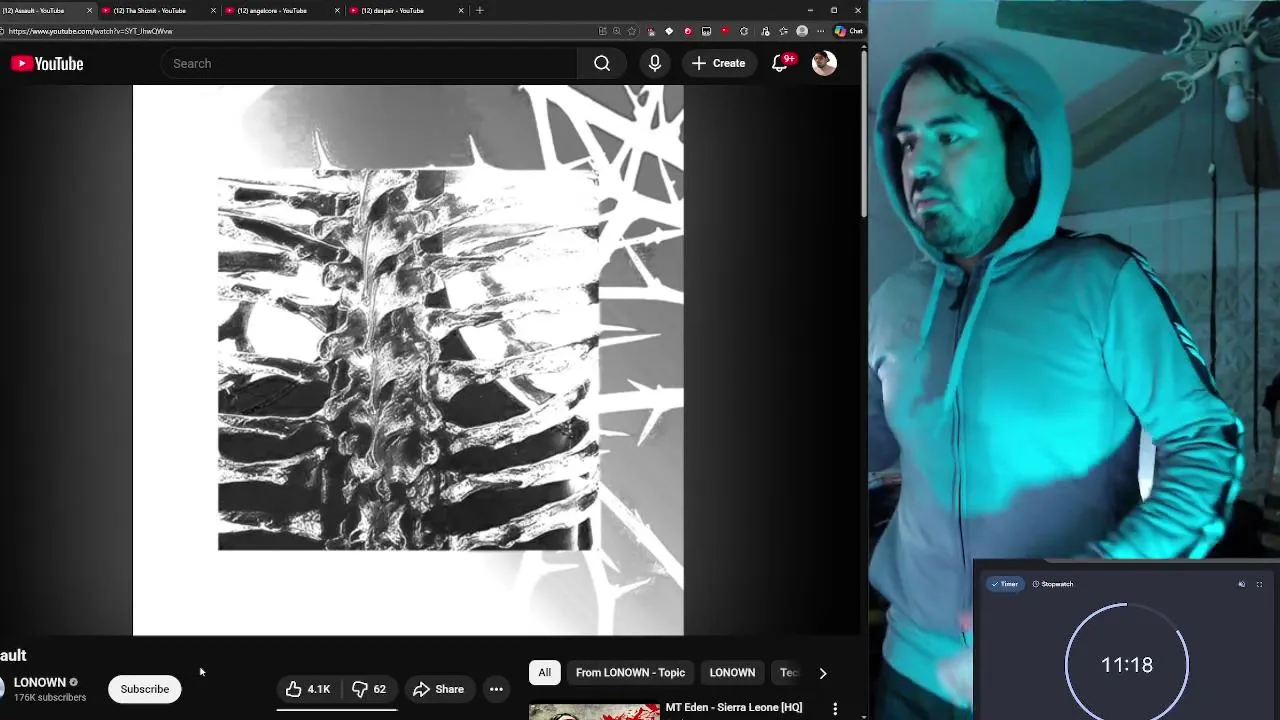Screen dimensions: 1280x720
Task: Subscribe to the LONOWN channel
Action: (x=145, y=689)
